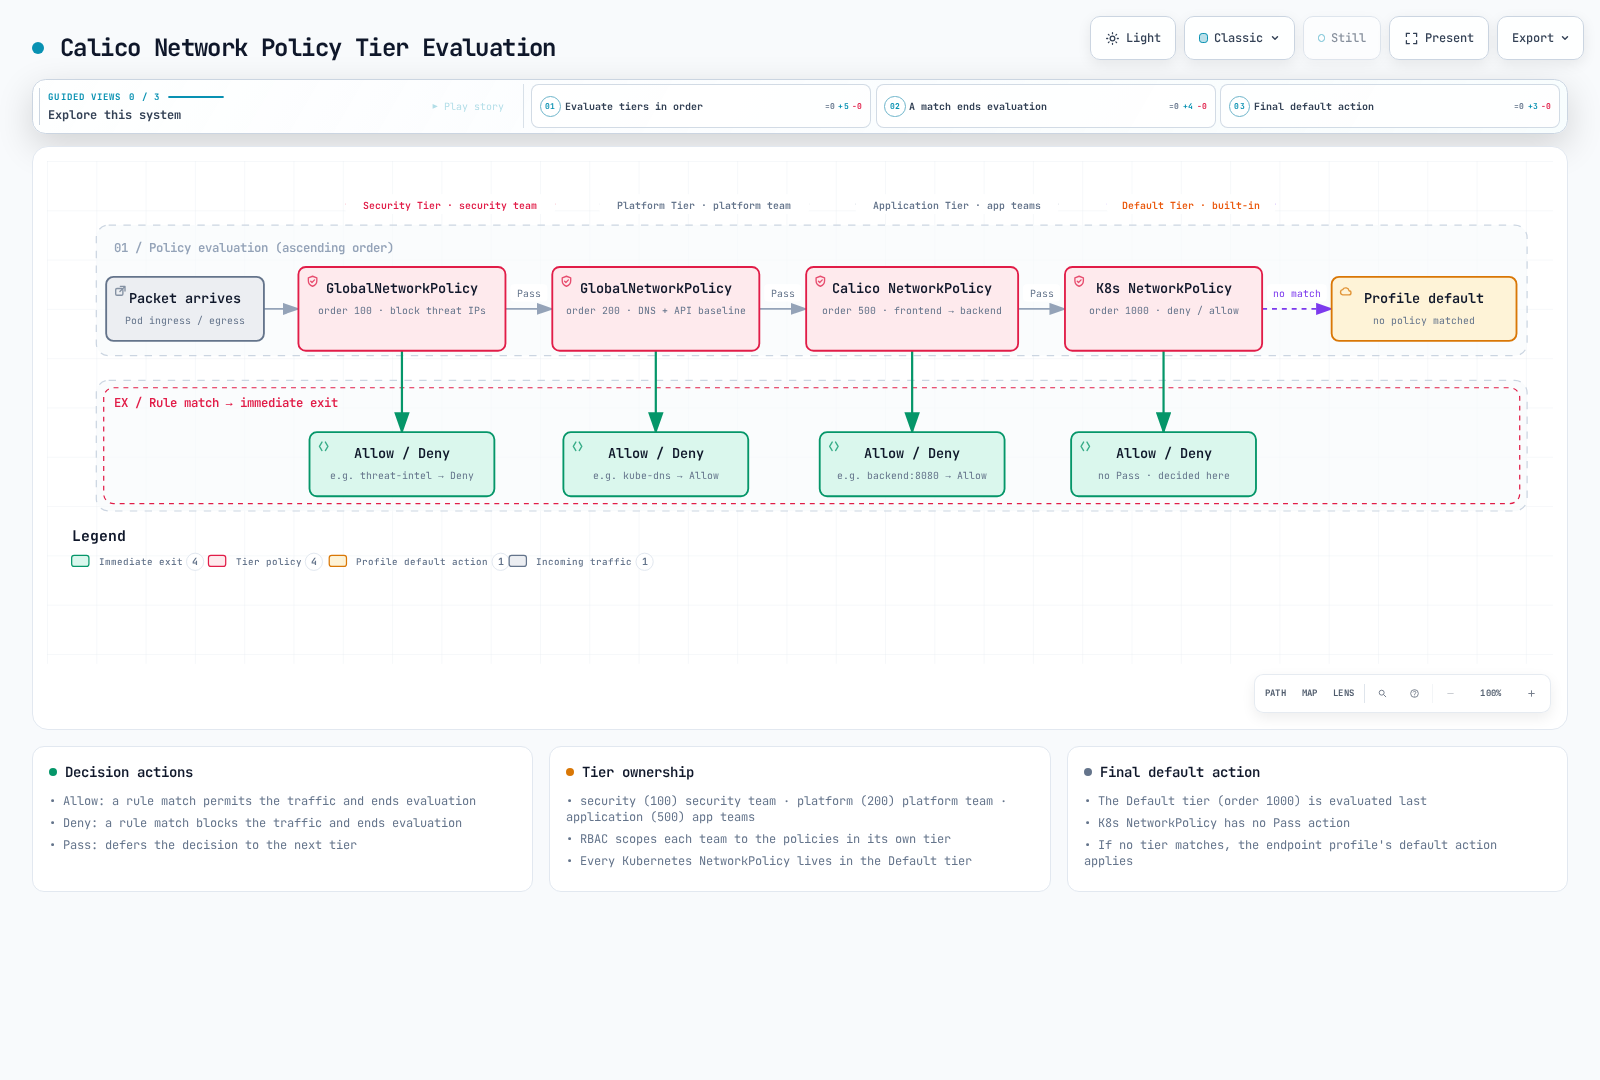
Task: Click the Platform Tier · platform team label
Action: tap(704, 206)
